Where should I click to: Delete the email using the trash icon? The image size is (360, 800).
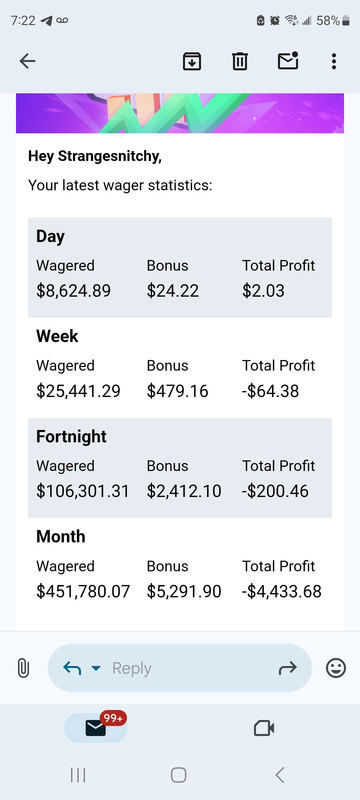pos(240,62)
